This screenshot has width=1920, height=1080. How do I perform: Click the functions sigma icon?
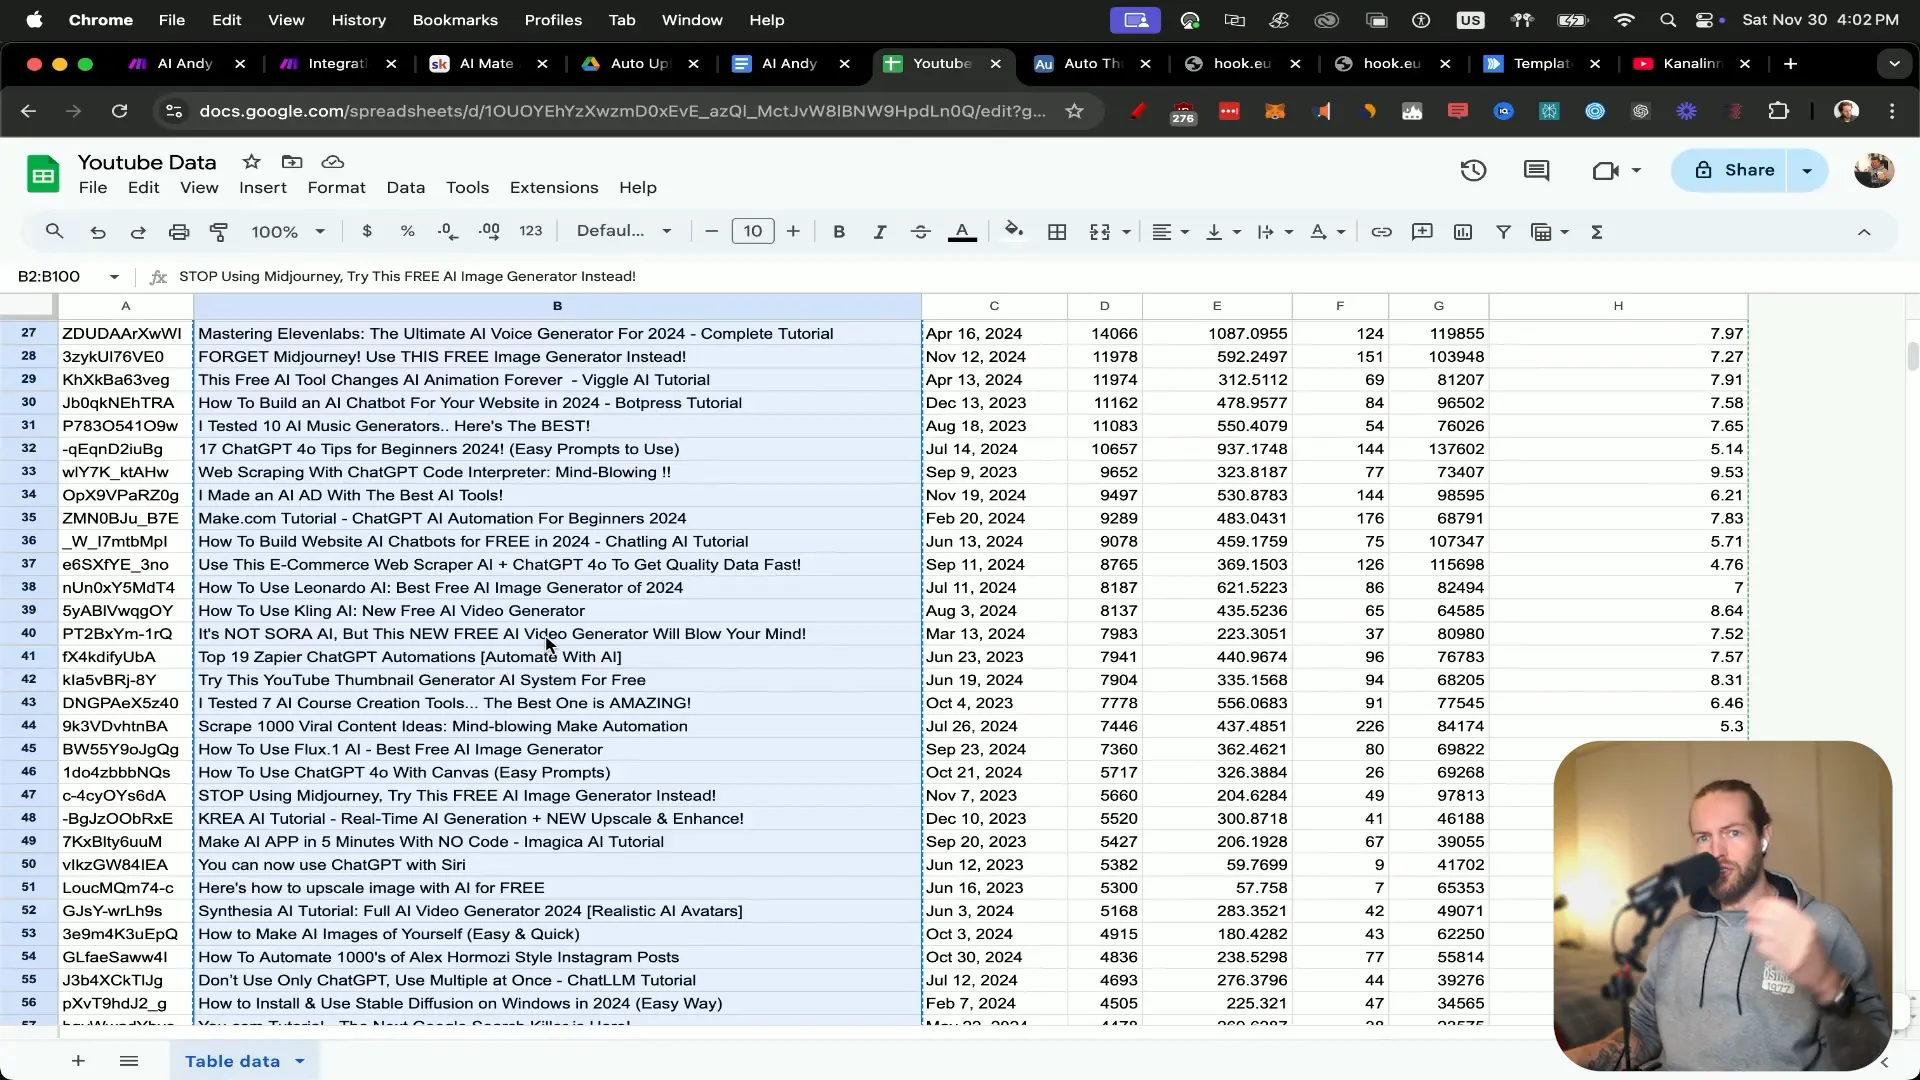[x=1597, y=232]
